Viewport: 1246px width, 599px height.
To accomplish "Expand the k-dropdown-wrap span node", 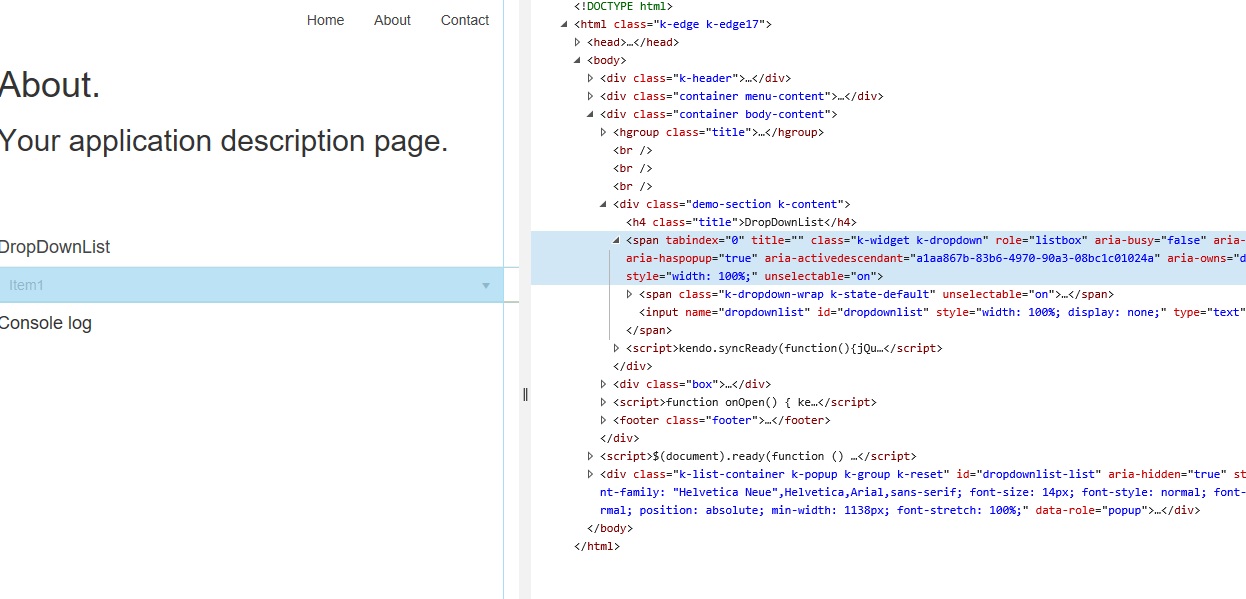I will click(630, 294).
